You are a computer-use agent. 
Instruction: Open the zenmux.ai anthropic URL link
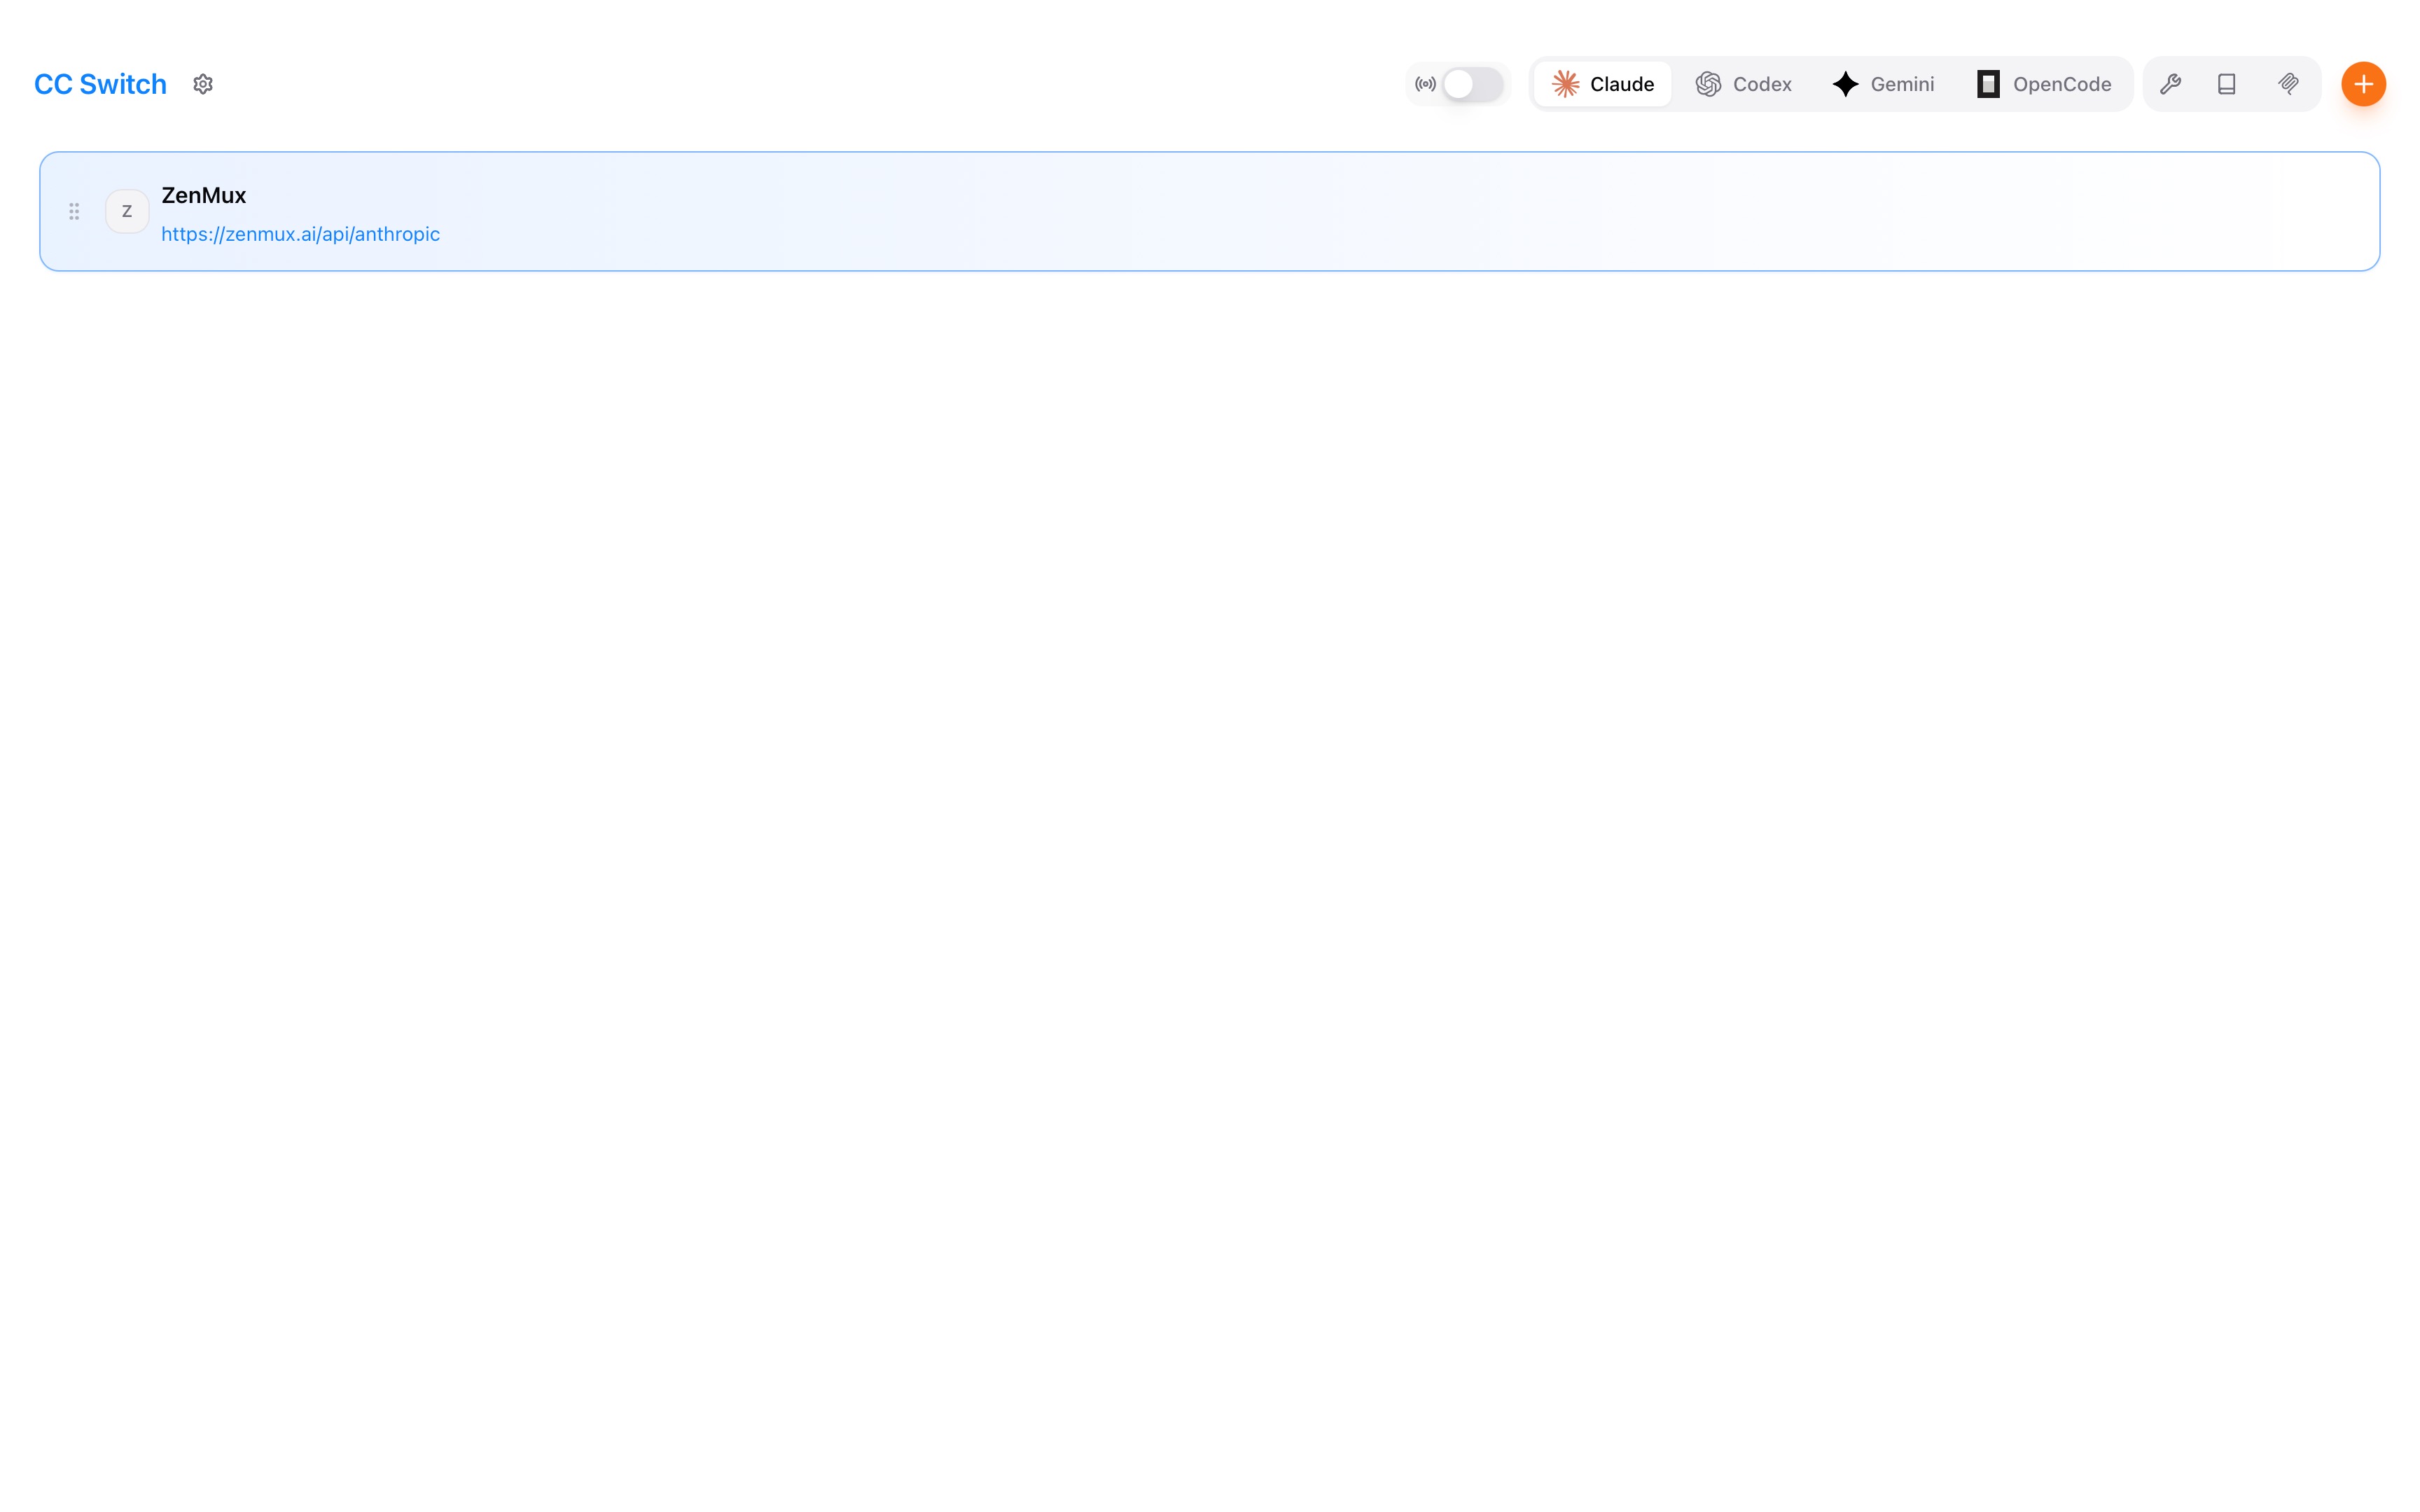coord(300,234)
